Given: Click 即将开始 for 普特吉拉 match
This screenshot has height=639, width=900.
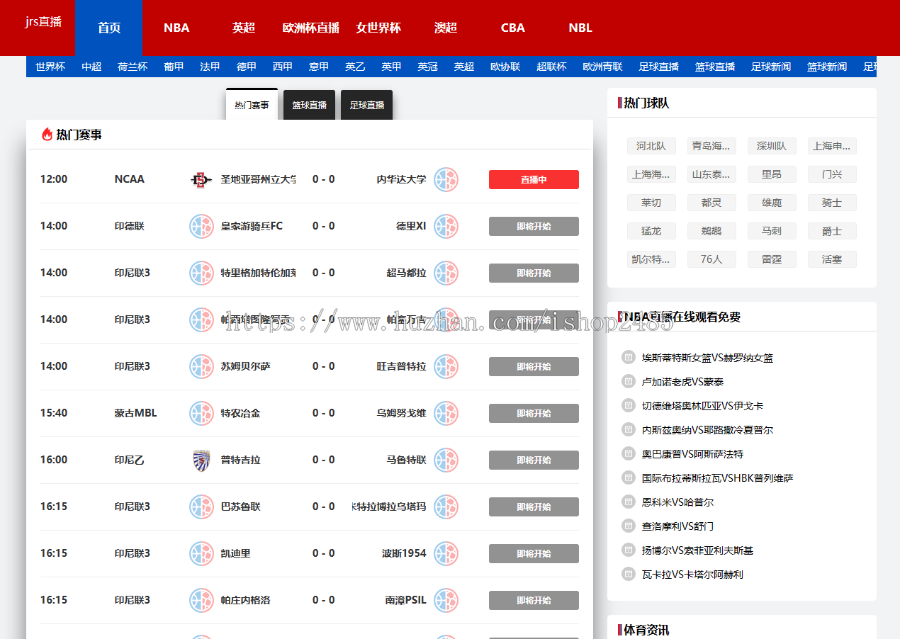Looking at the screenshot, I should click(x=534, y=460).
